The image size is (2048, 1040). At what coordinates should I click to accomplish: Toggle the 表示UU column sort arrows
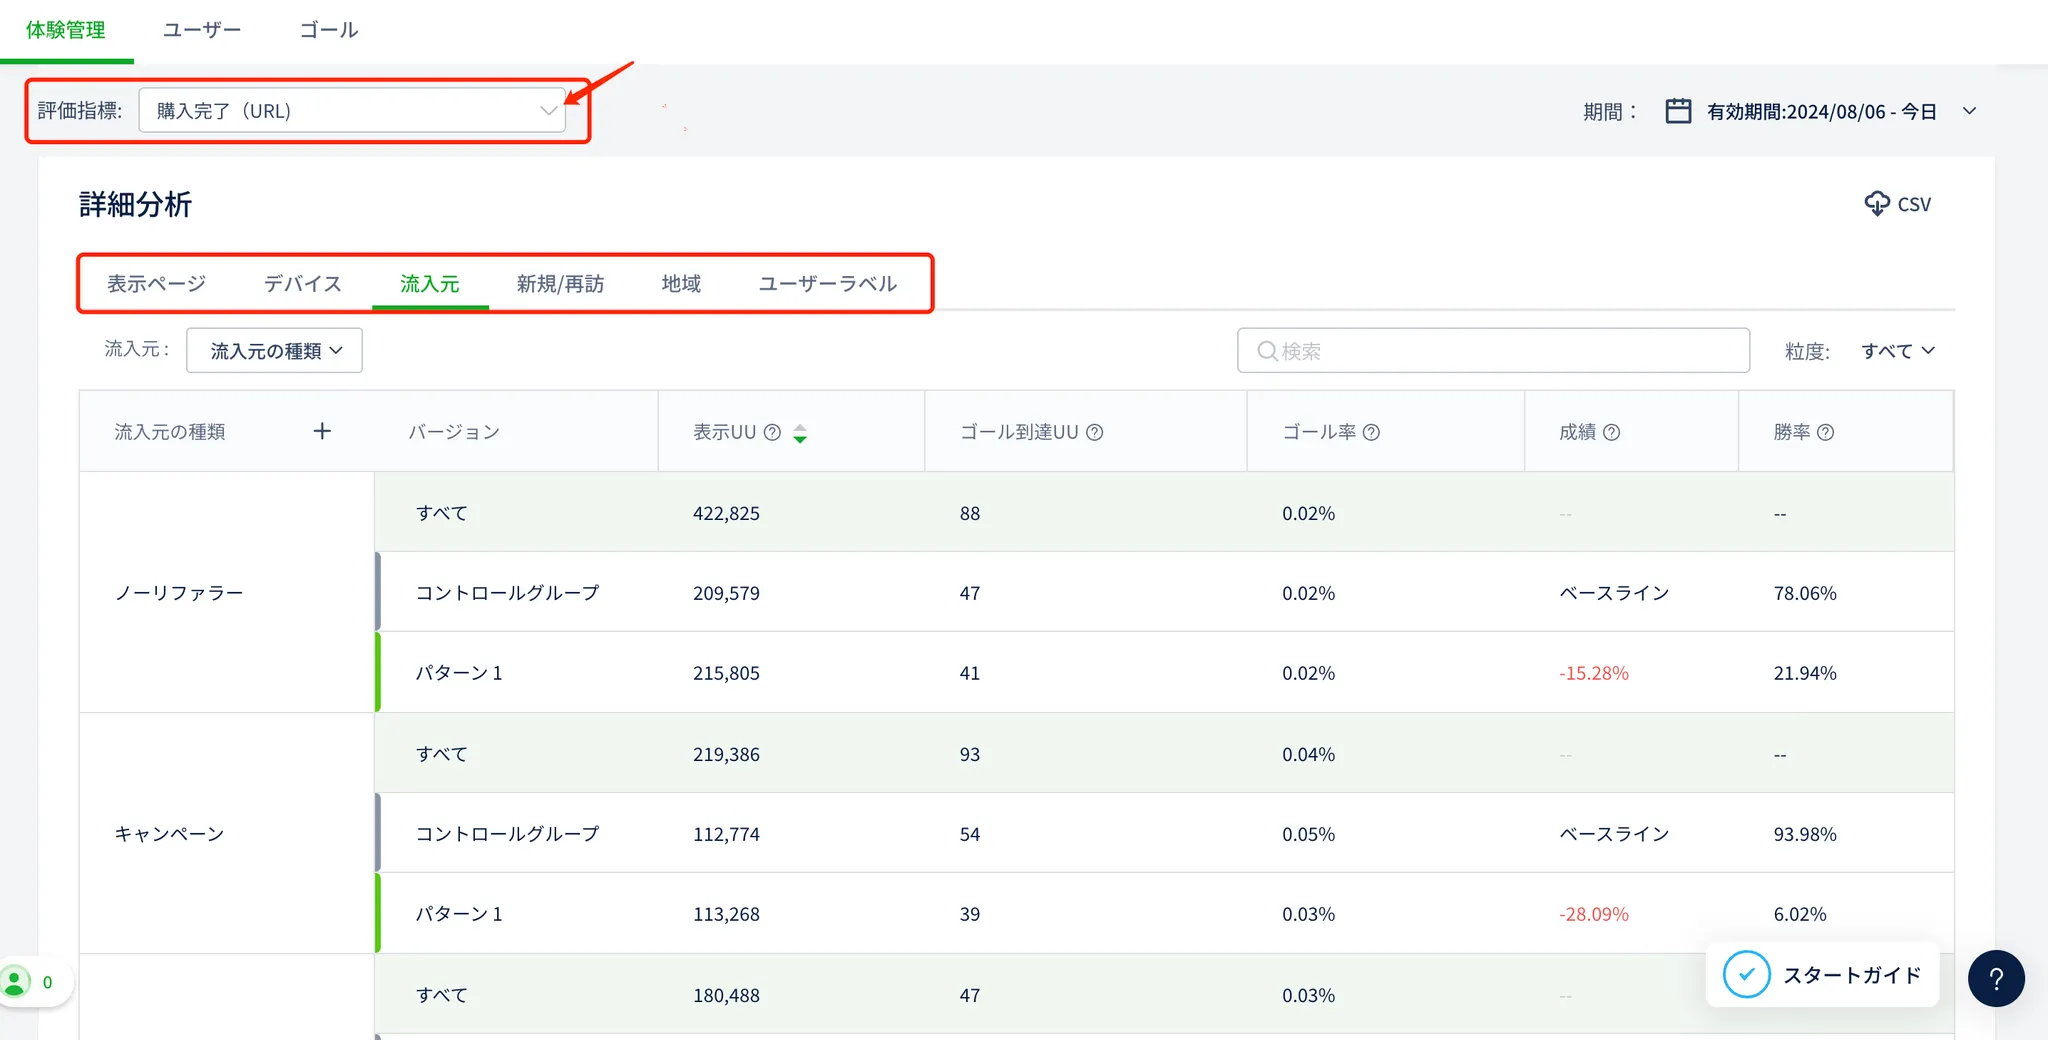point(800,433)
